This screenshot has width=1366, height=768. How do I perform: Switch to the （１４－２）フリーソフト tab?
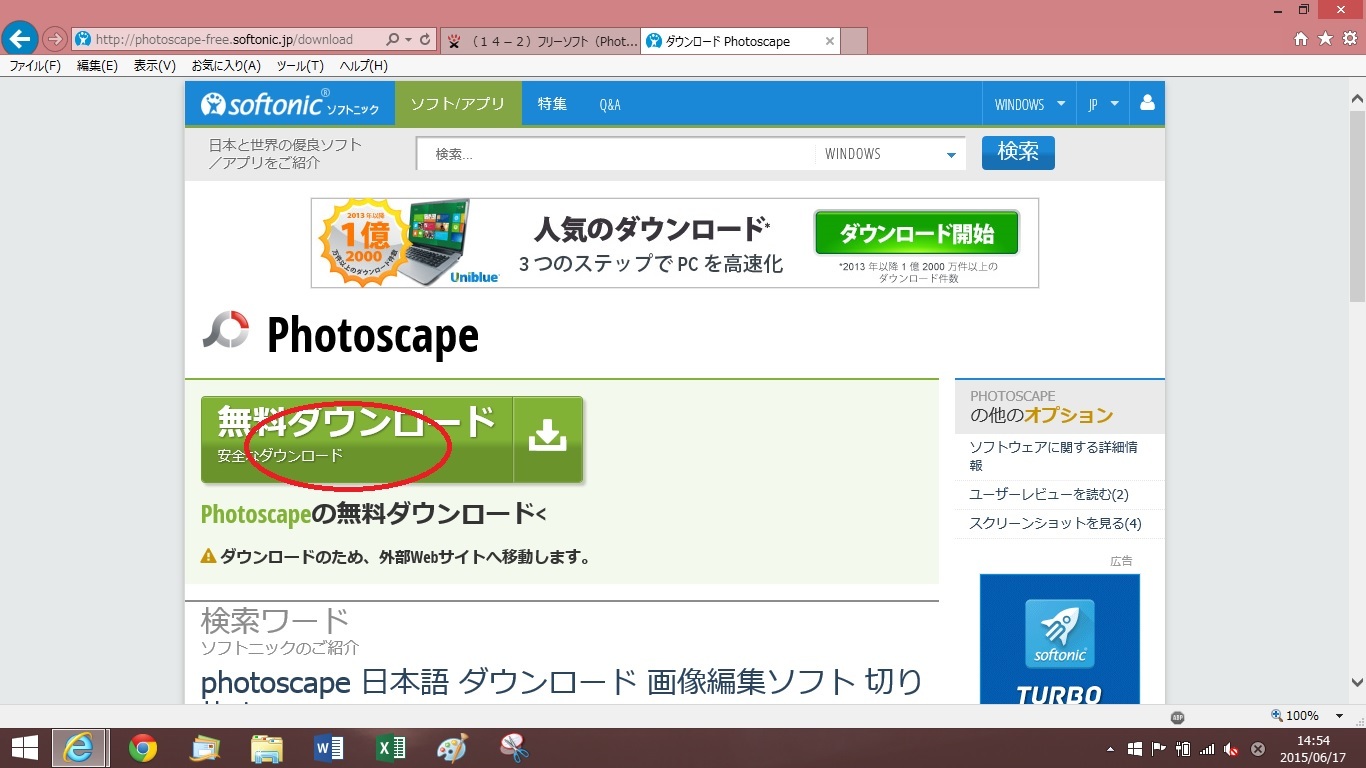(540, 41)
